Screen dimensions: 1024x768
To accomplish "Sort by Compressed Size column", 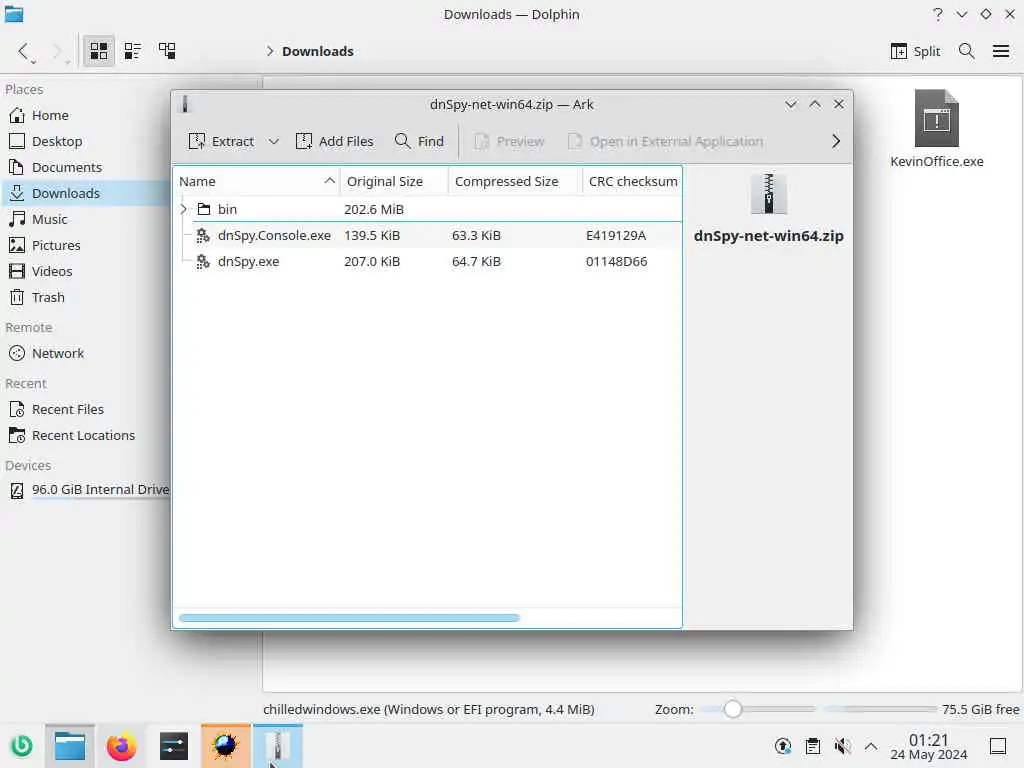I will 515,181.
